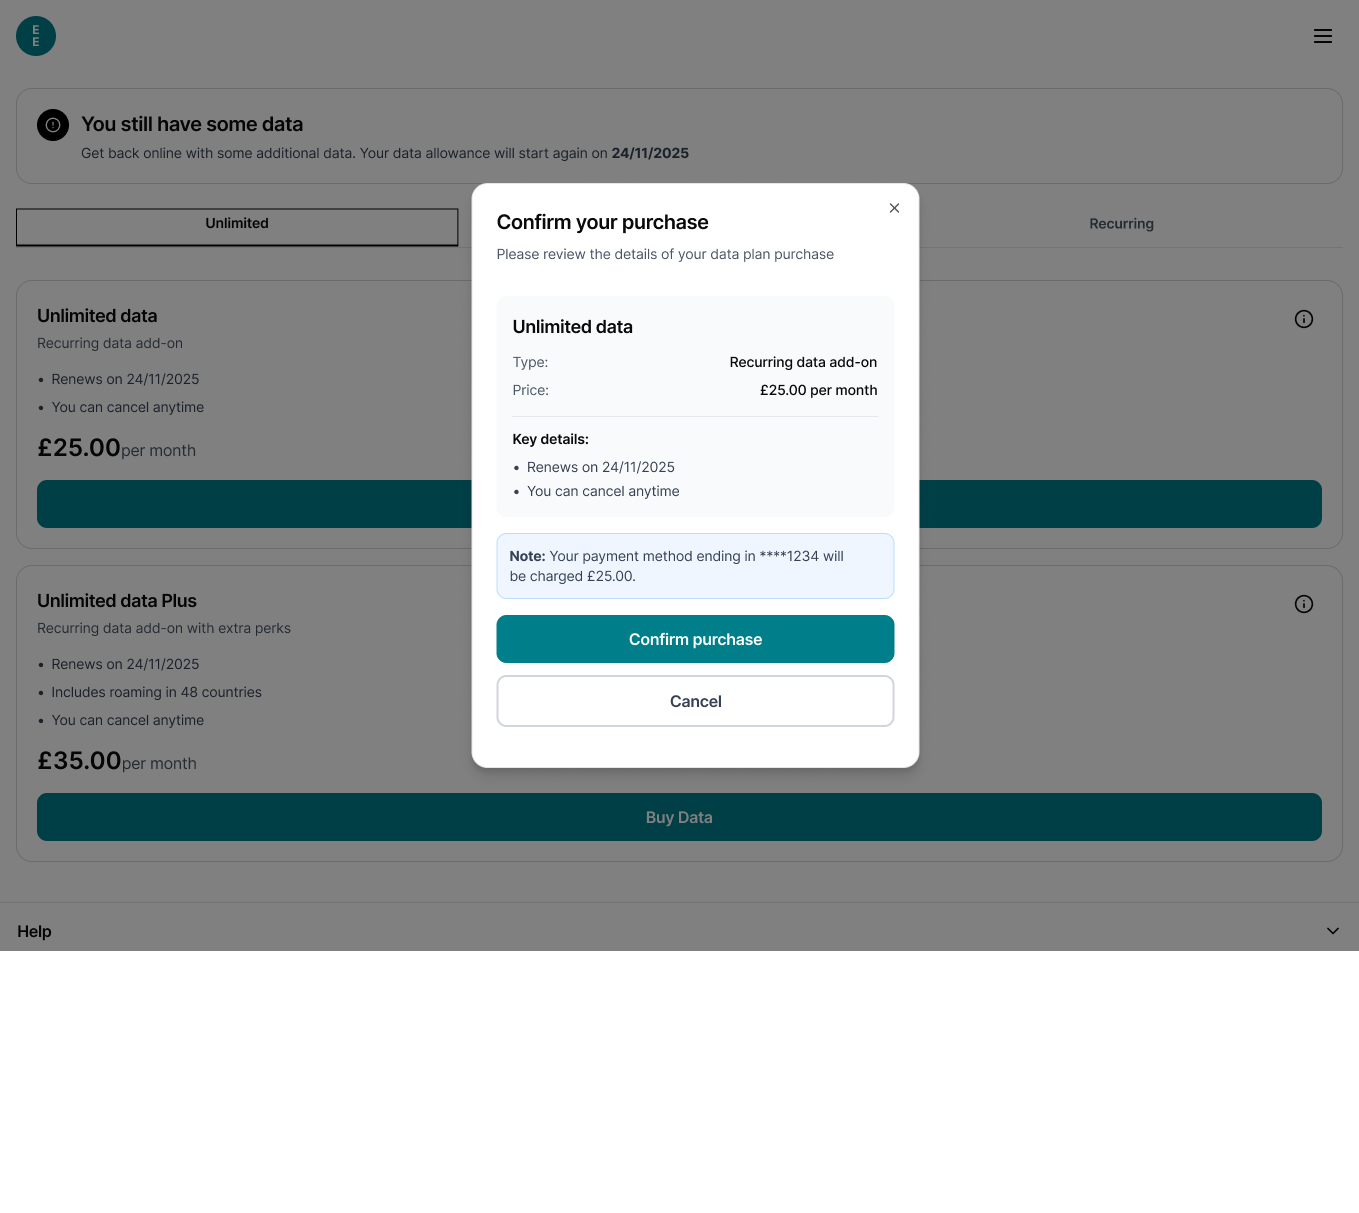Show info for the Unlimited data plan
Viewport: 1359px width, 1213px height.
tap(1303, 318)
